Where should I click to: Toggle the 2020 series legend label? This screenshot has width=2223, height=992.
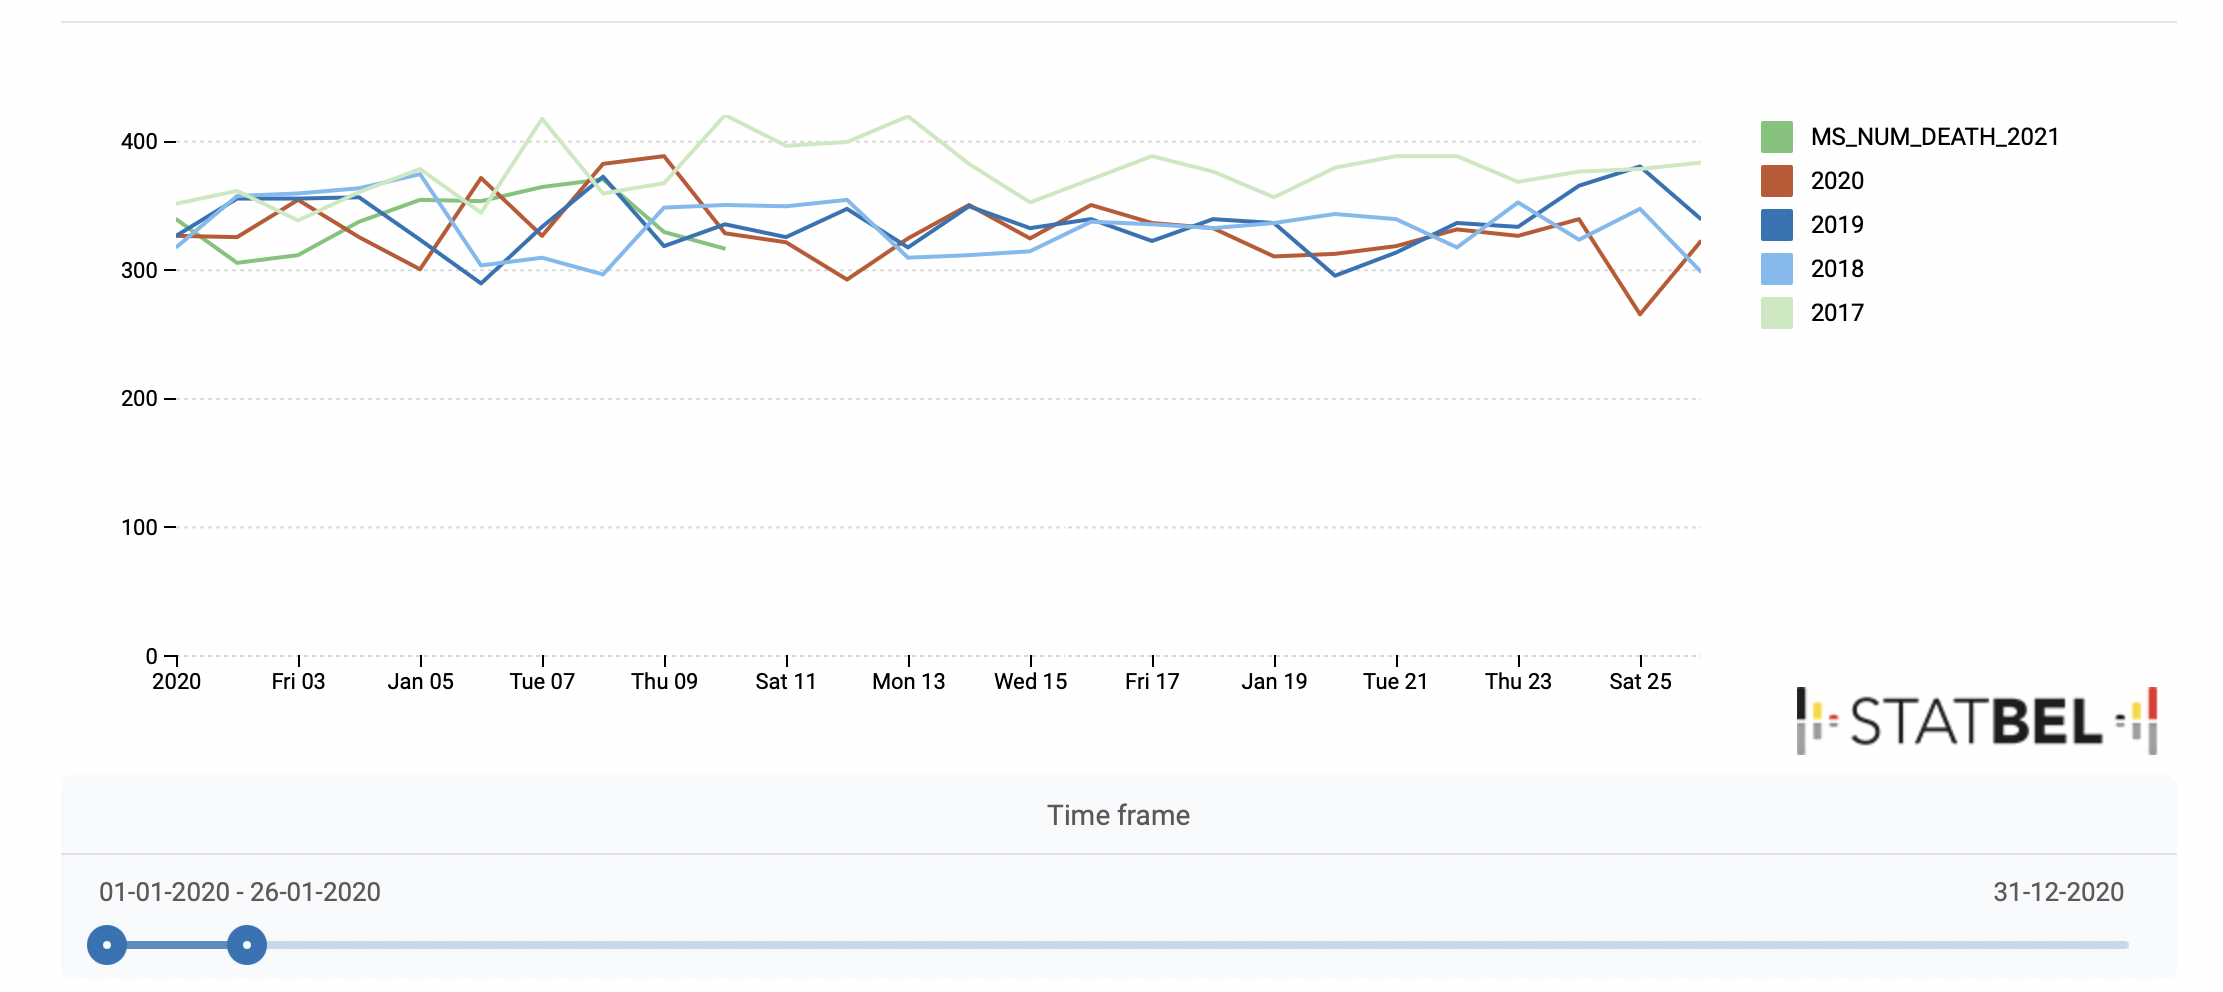(x=1837, y=181)
